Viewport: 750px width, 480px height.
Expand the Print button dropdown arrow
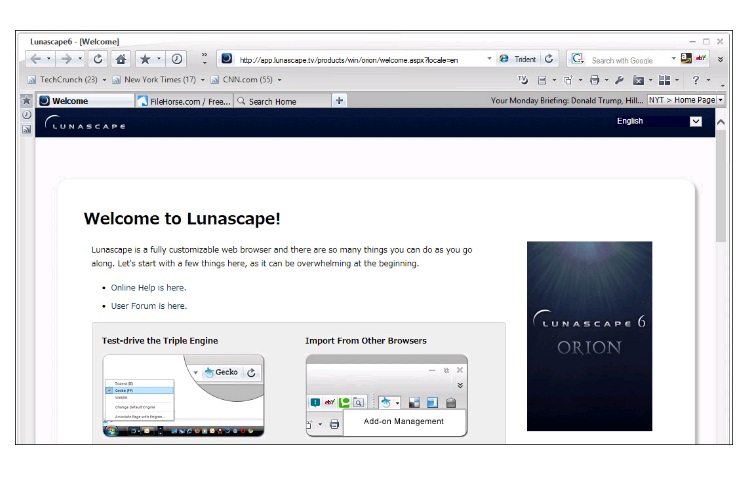(607, 80)
